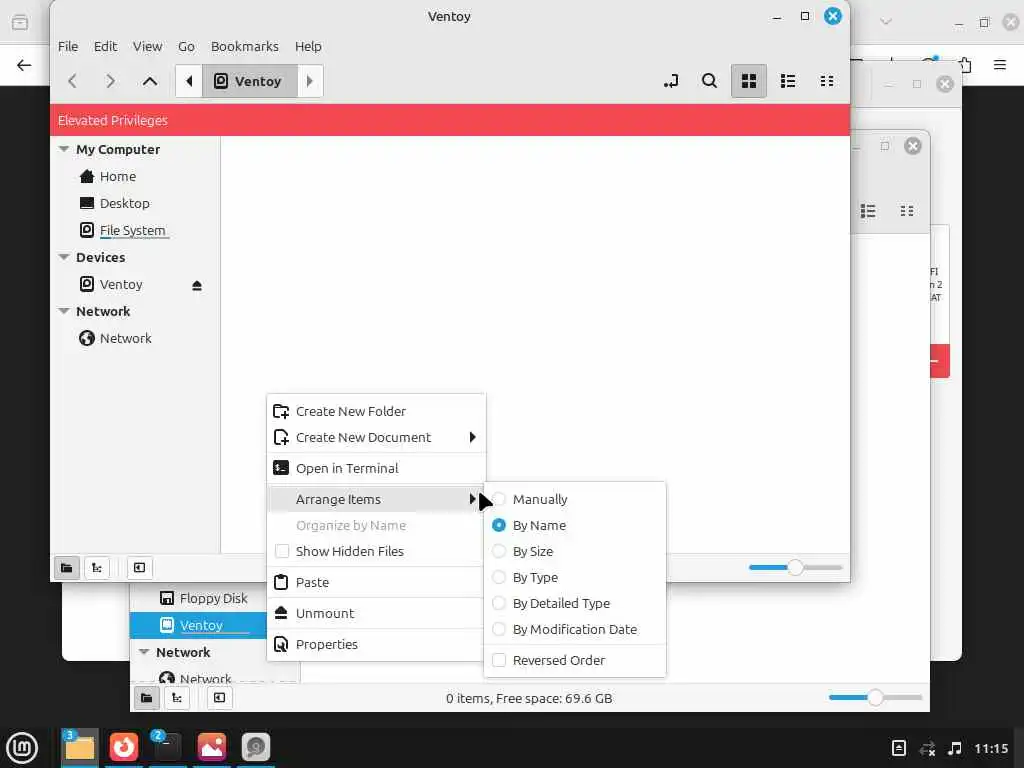Select Floppy Disk in the back window
This screenshot has width=1024, height=768.
[214, 598]
